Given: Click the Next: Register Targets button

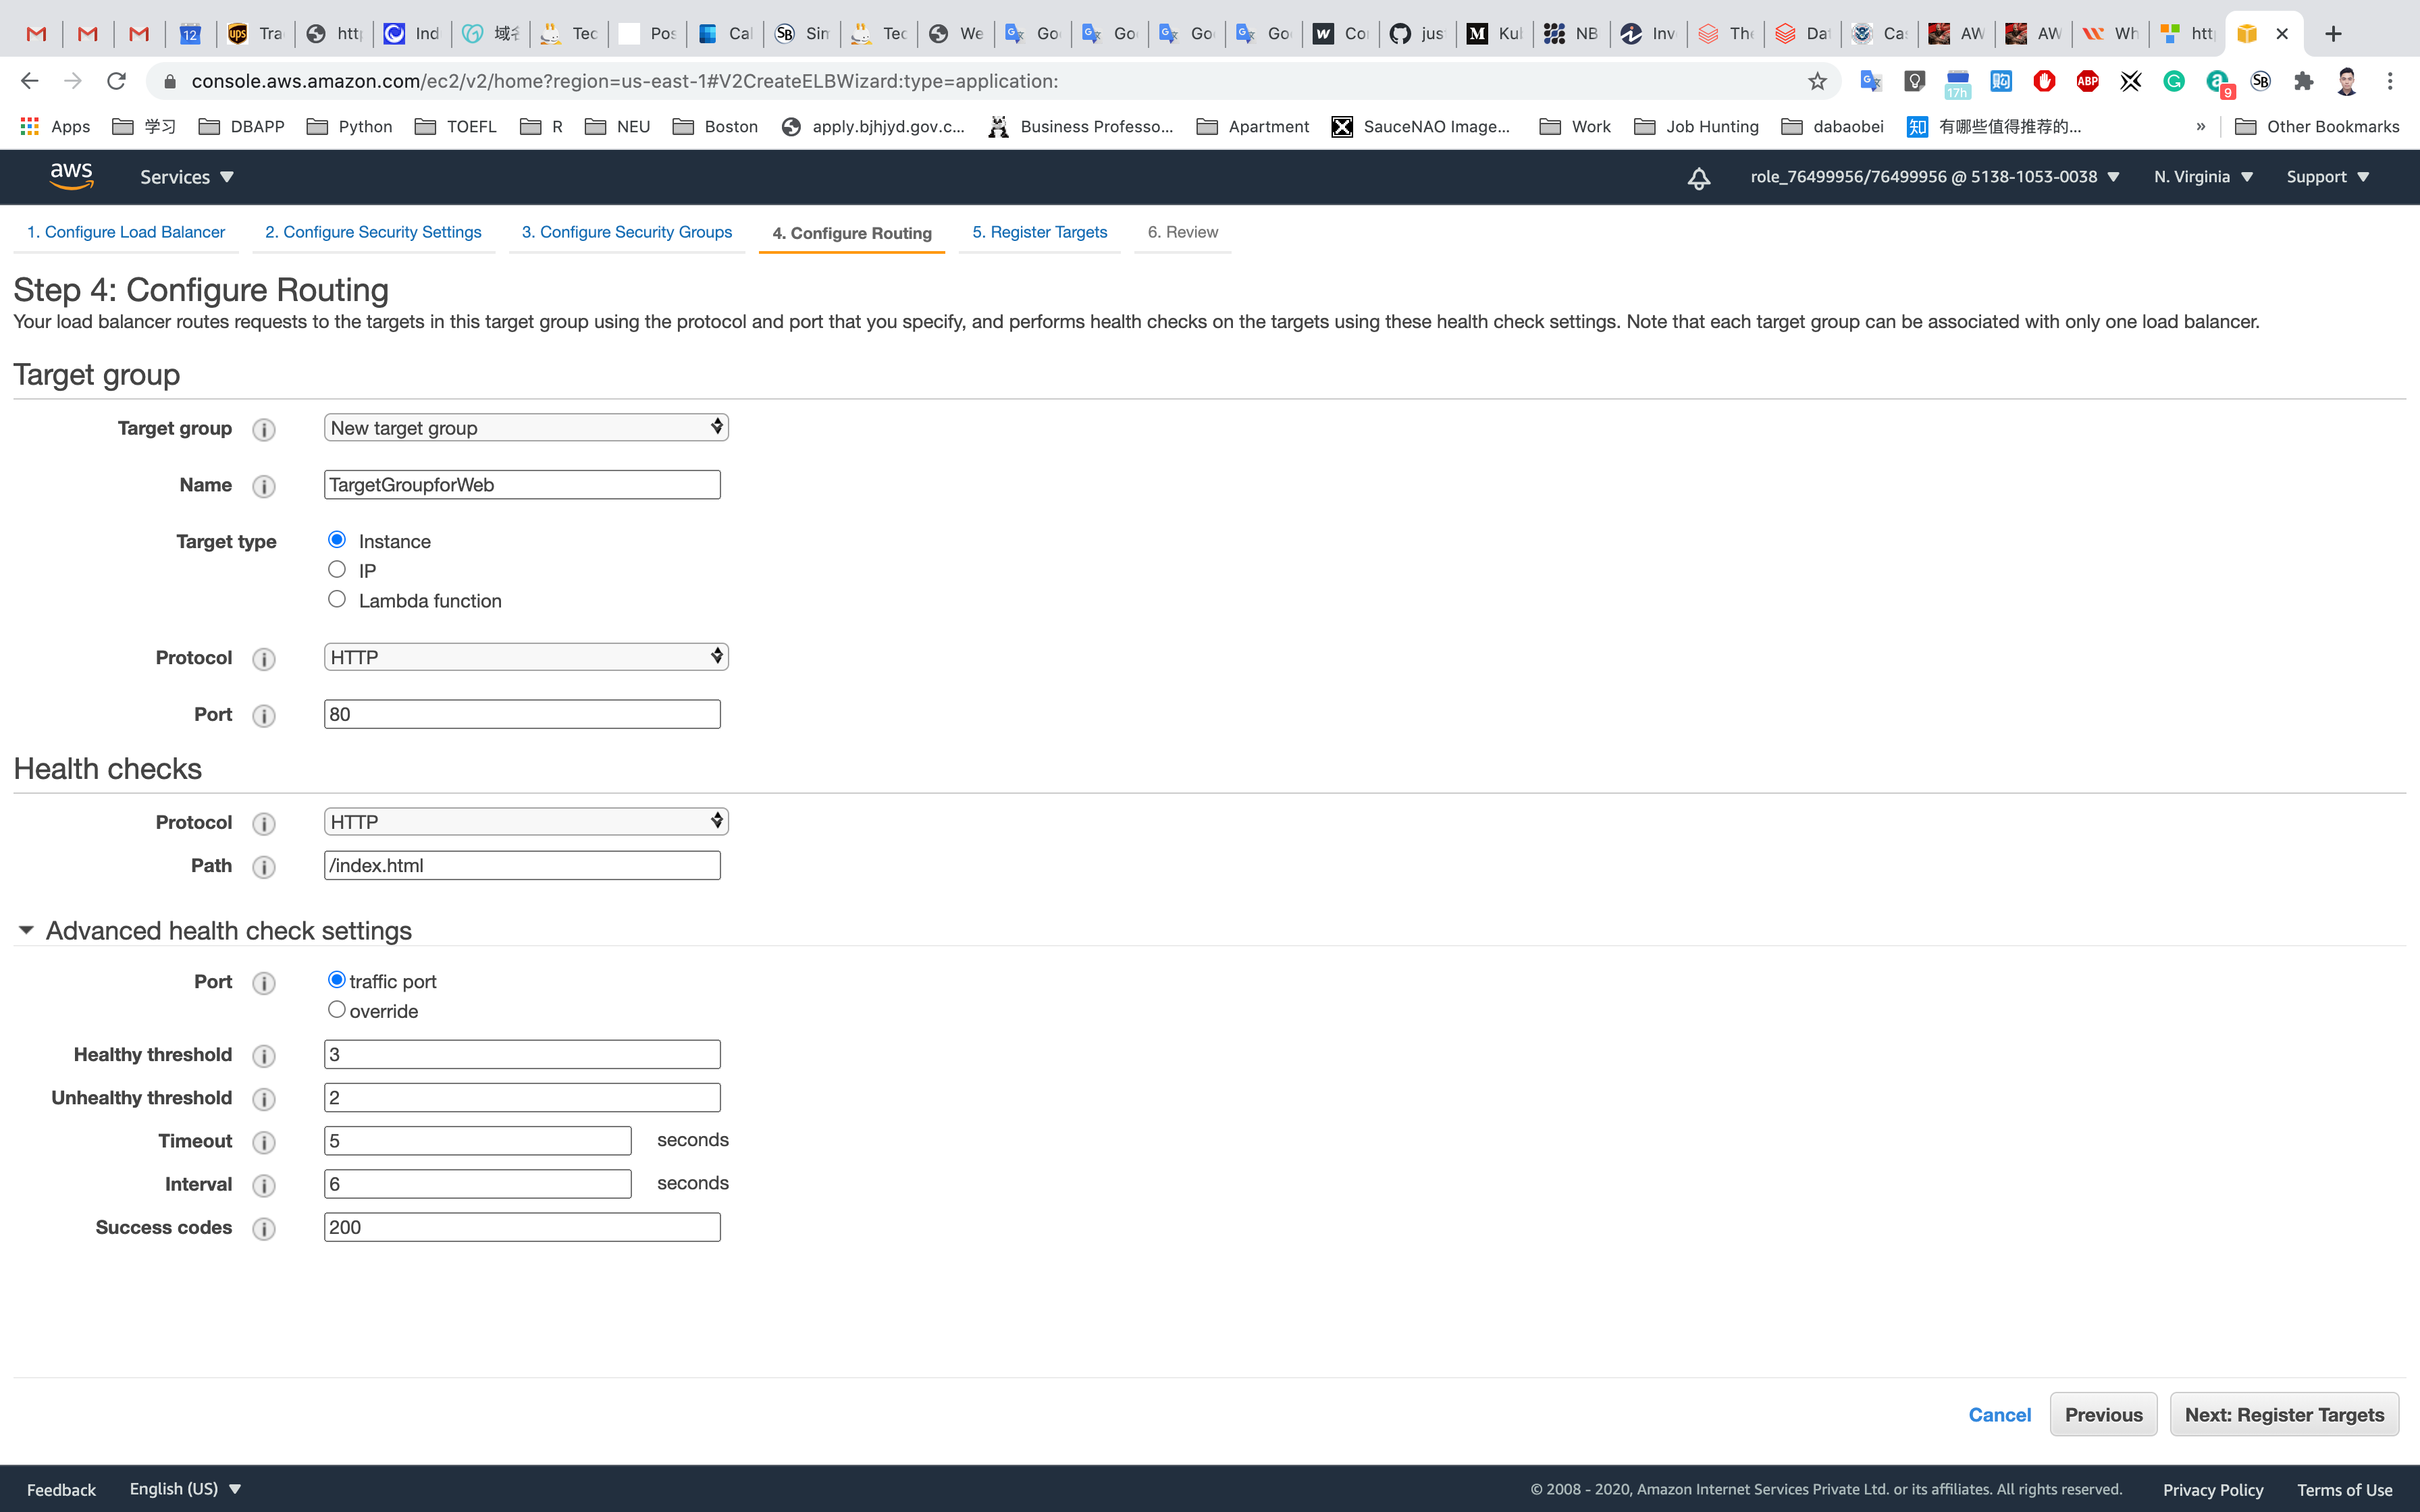Looking at the screenshot, I should [2284, 1415].
